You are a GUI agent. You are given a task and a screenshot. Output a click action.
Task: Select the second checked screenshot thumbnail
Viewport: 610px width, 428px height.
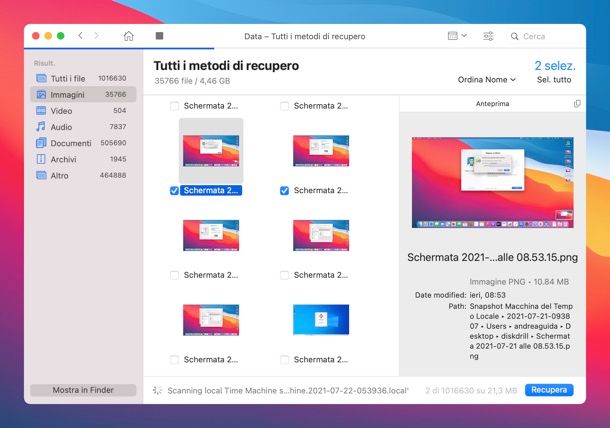321,151
